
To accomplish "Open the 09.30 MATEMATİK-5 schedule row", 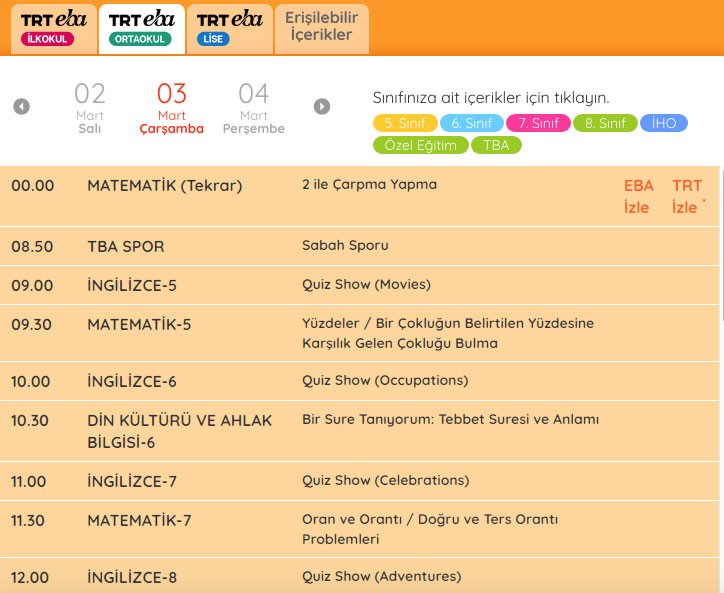I will (360, 334).
